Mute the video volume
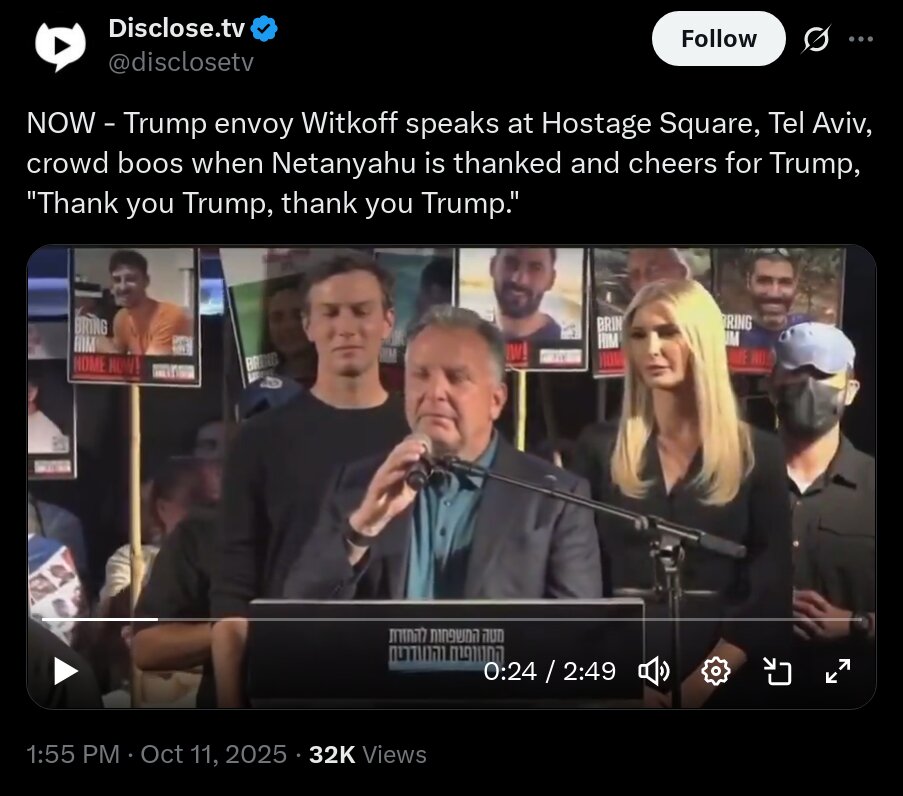Viewport: 903px width, 796px height. [x=654, y=672]
